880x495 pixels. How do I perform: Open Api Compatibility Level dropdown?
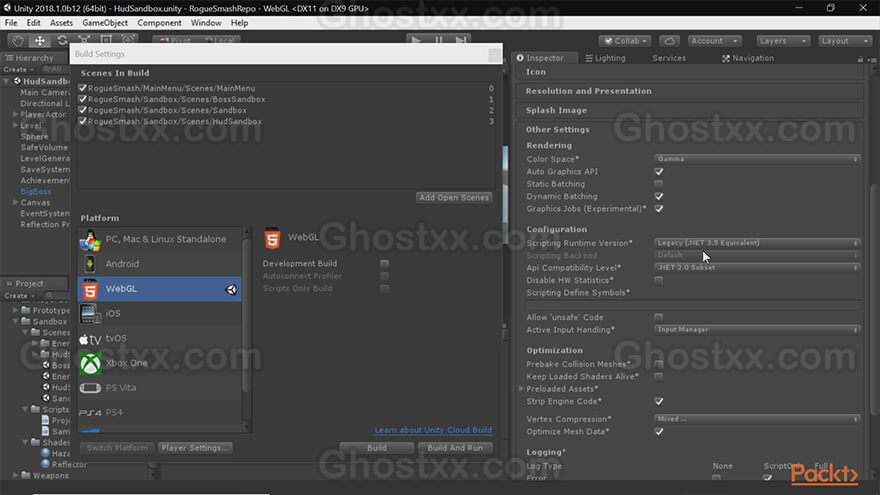757,268
